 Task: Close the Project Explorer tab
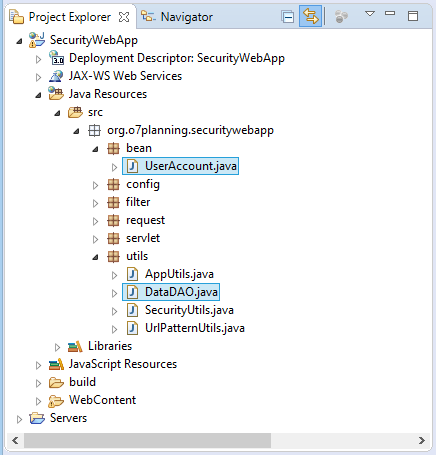(124, 17)
